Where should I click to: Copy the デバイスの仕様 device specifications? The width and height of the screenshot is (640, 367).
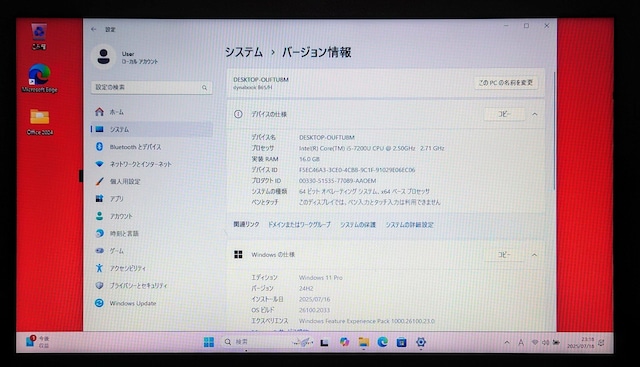pyautogui.click(x=504, y=114)
